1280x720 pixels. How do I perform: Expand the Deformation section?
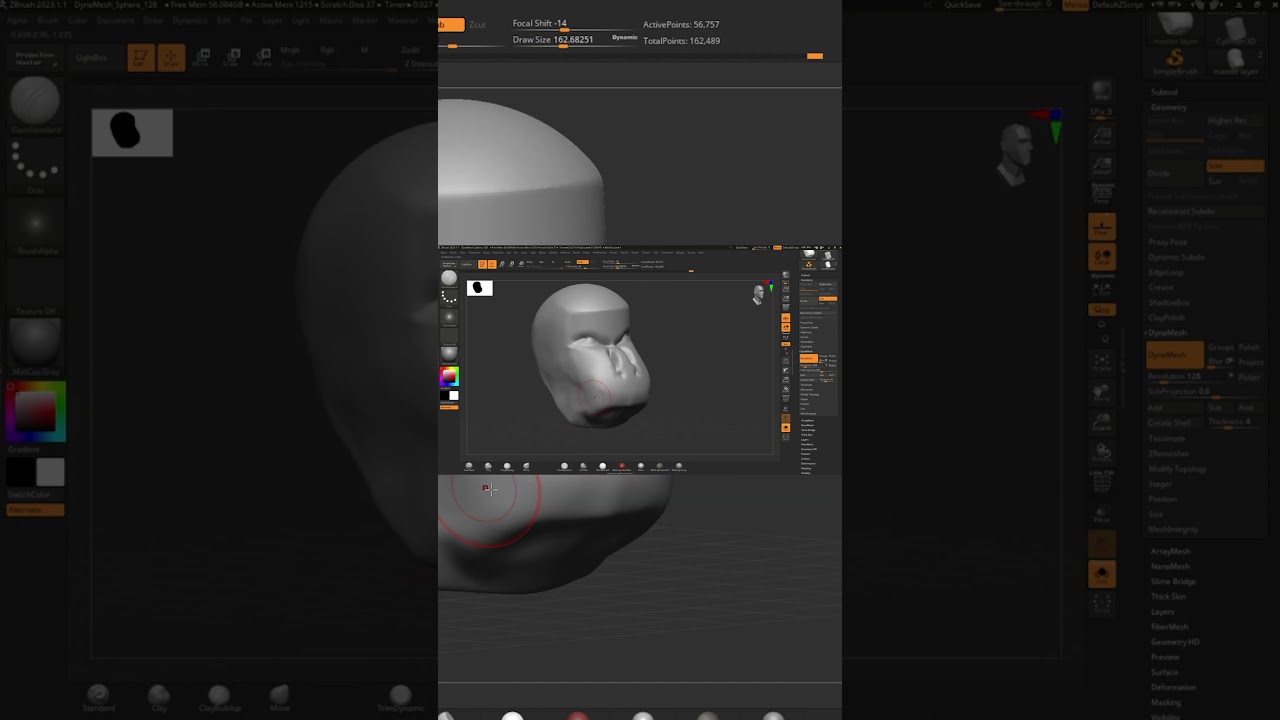[1173, 687]
